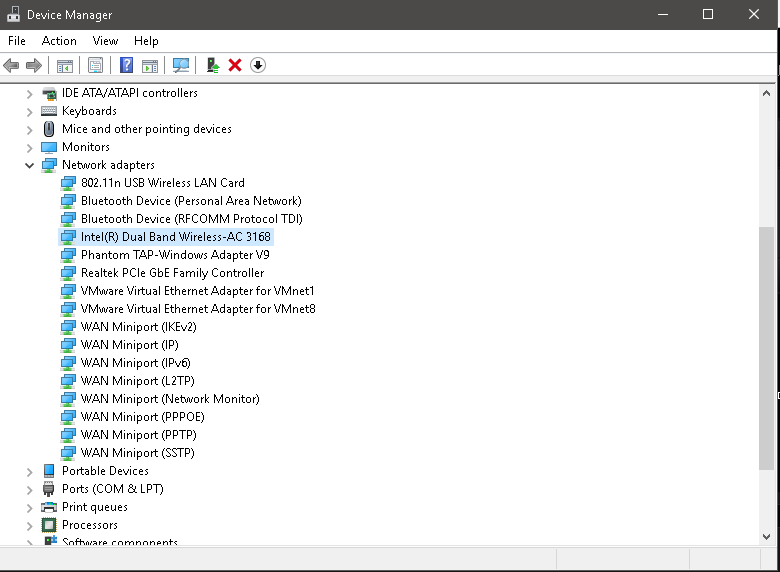This screenshot has width=780, height=572.
Task: Toggle the console tree toolbar icon
Action: click(65, 65)
